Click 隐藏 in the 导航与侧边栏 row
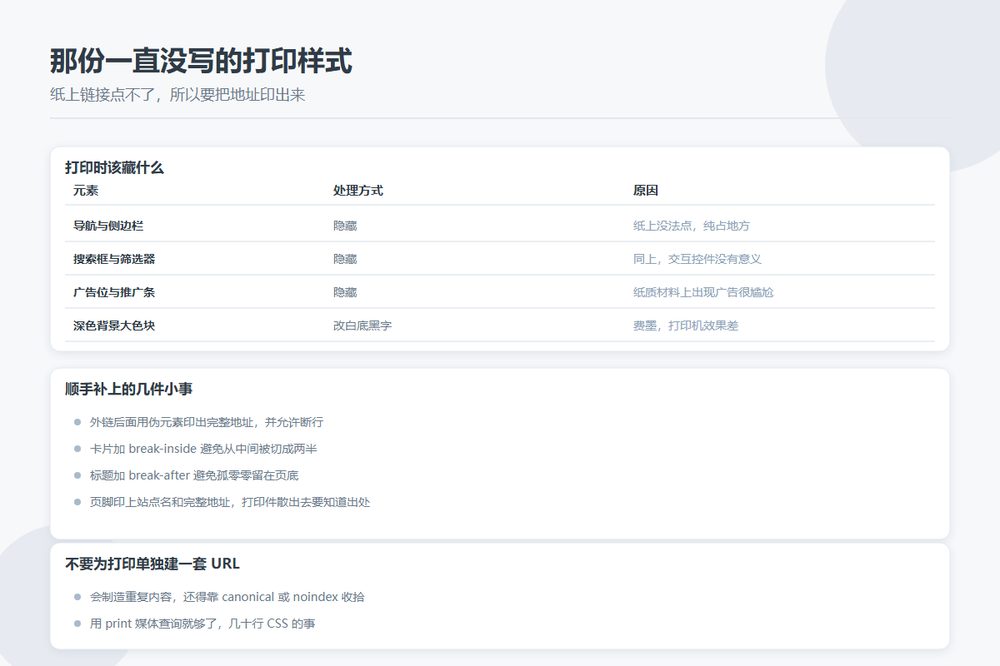This screenshot has width=1000, height=666. 345,225
